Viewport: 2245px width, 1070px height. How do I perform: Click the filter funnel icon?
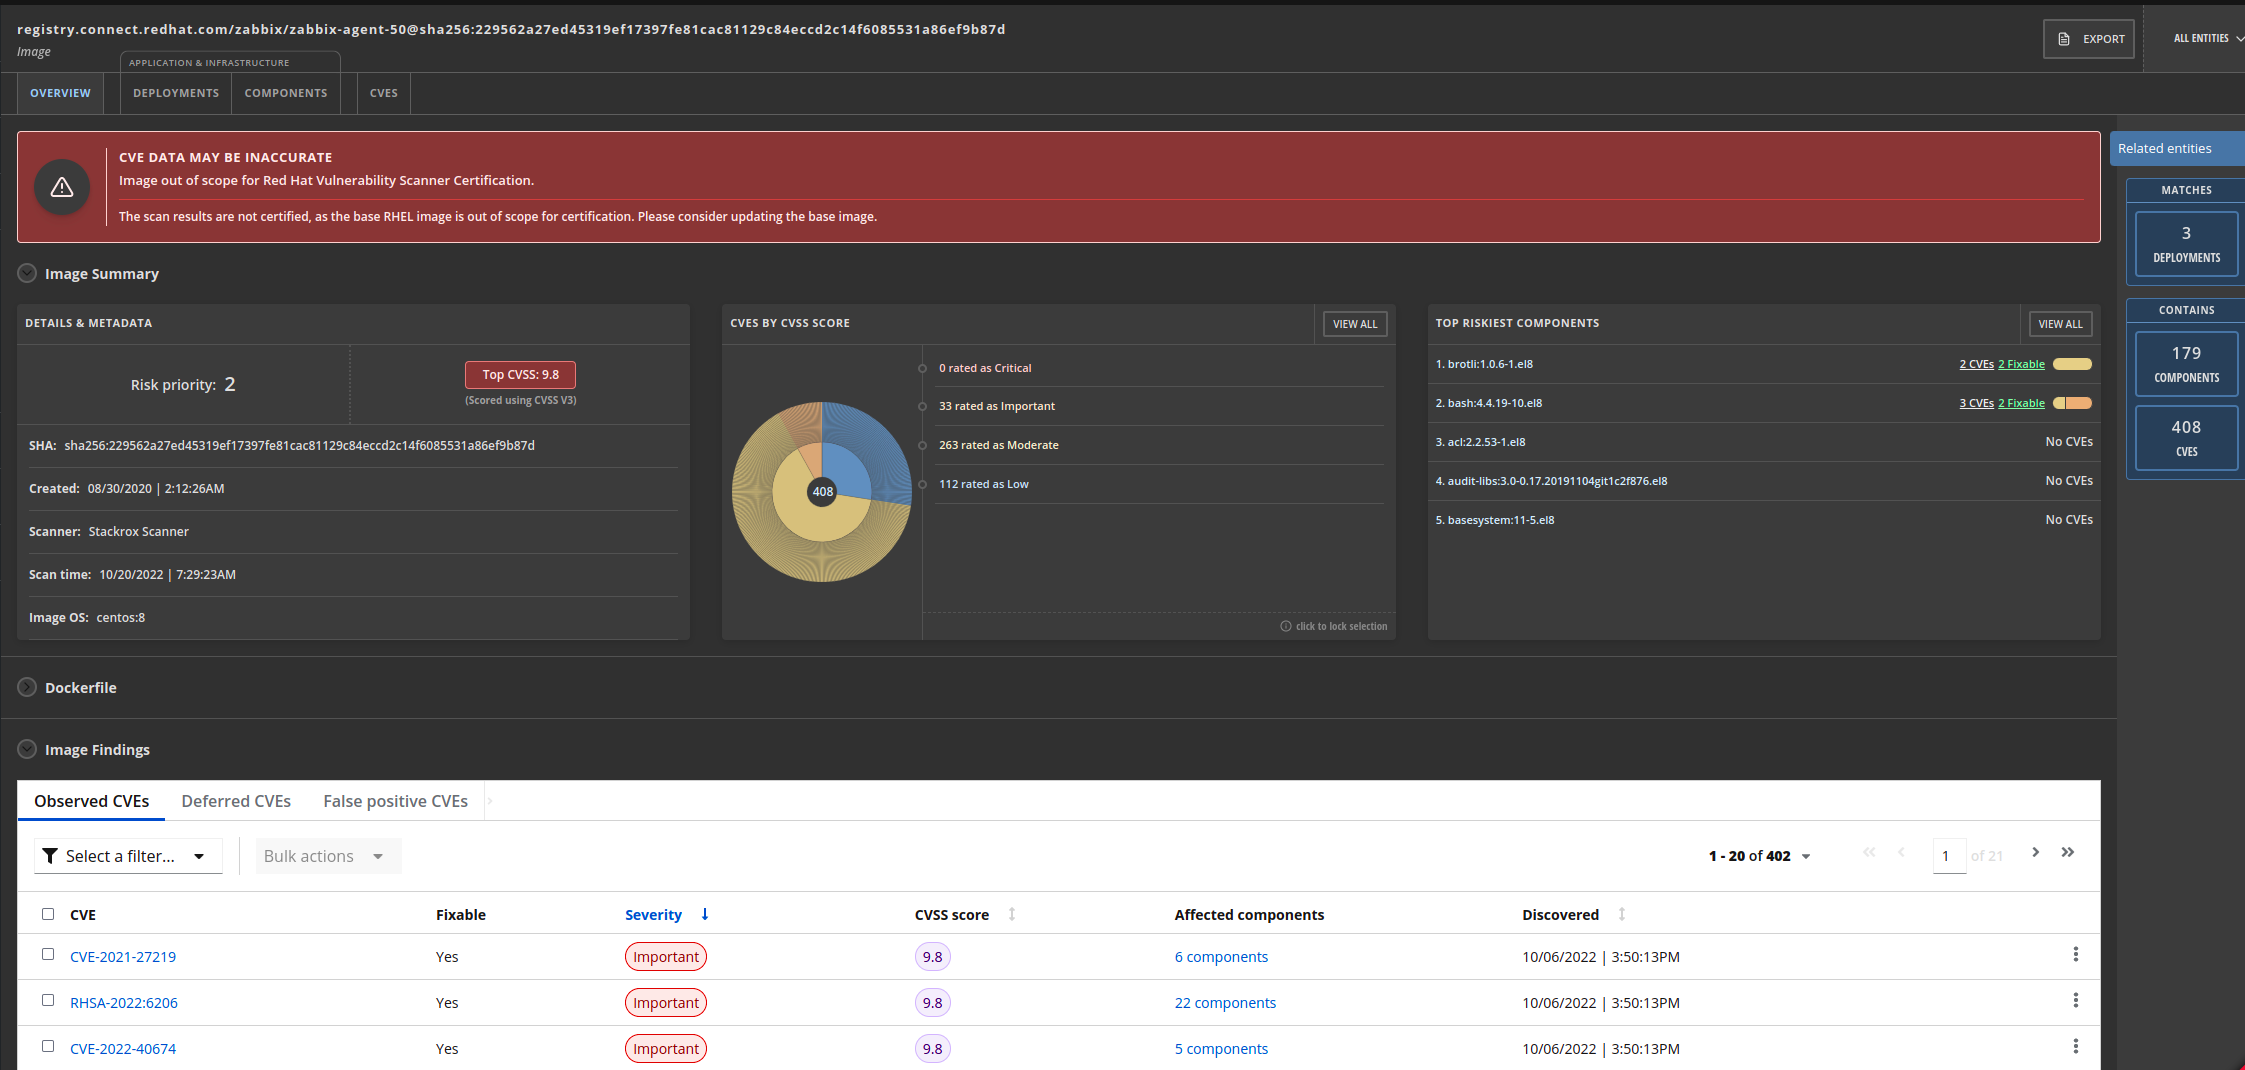coord(50,856)
